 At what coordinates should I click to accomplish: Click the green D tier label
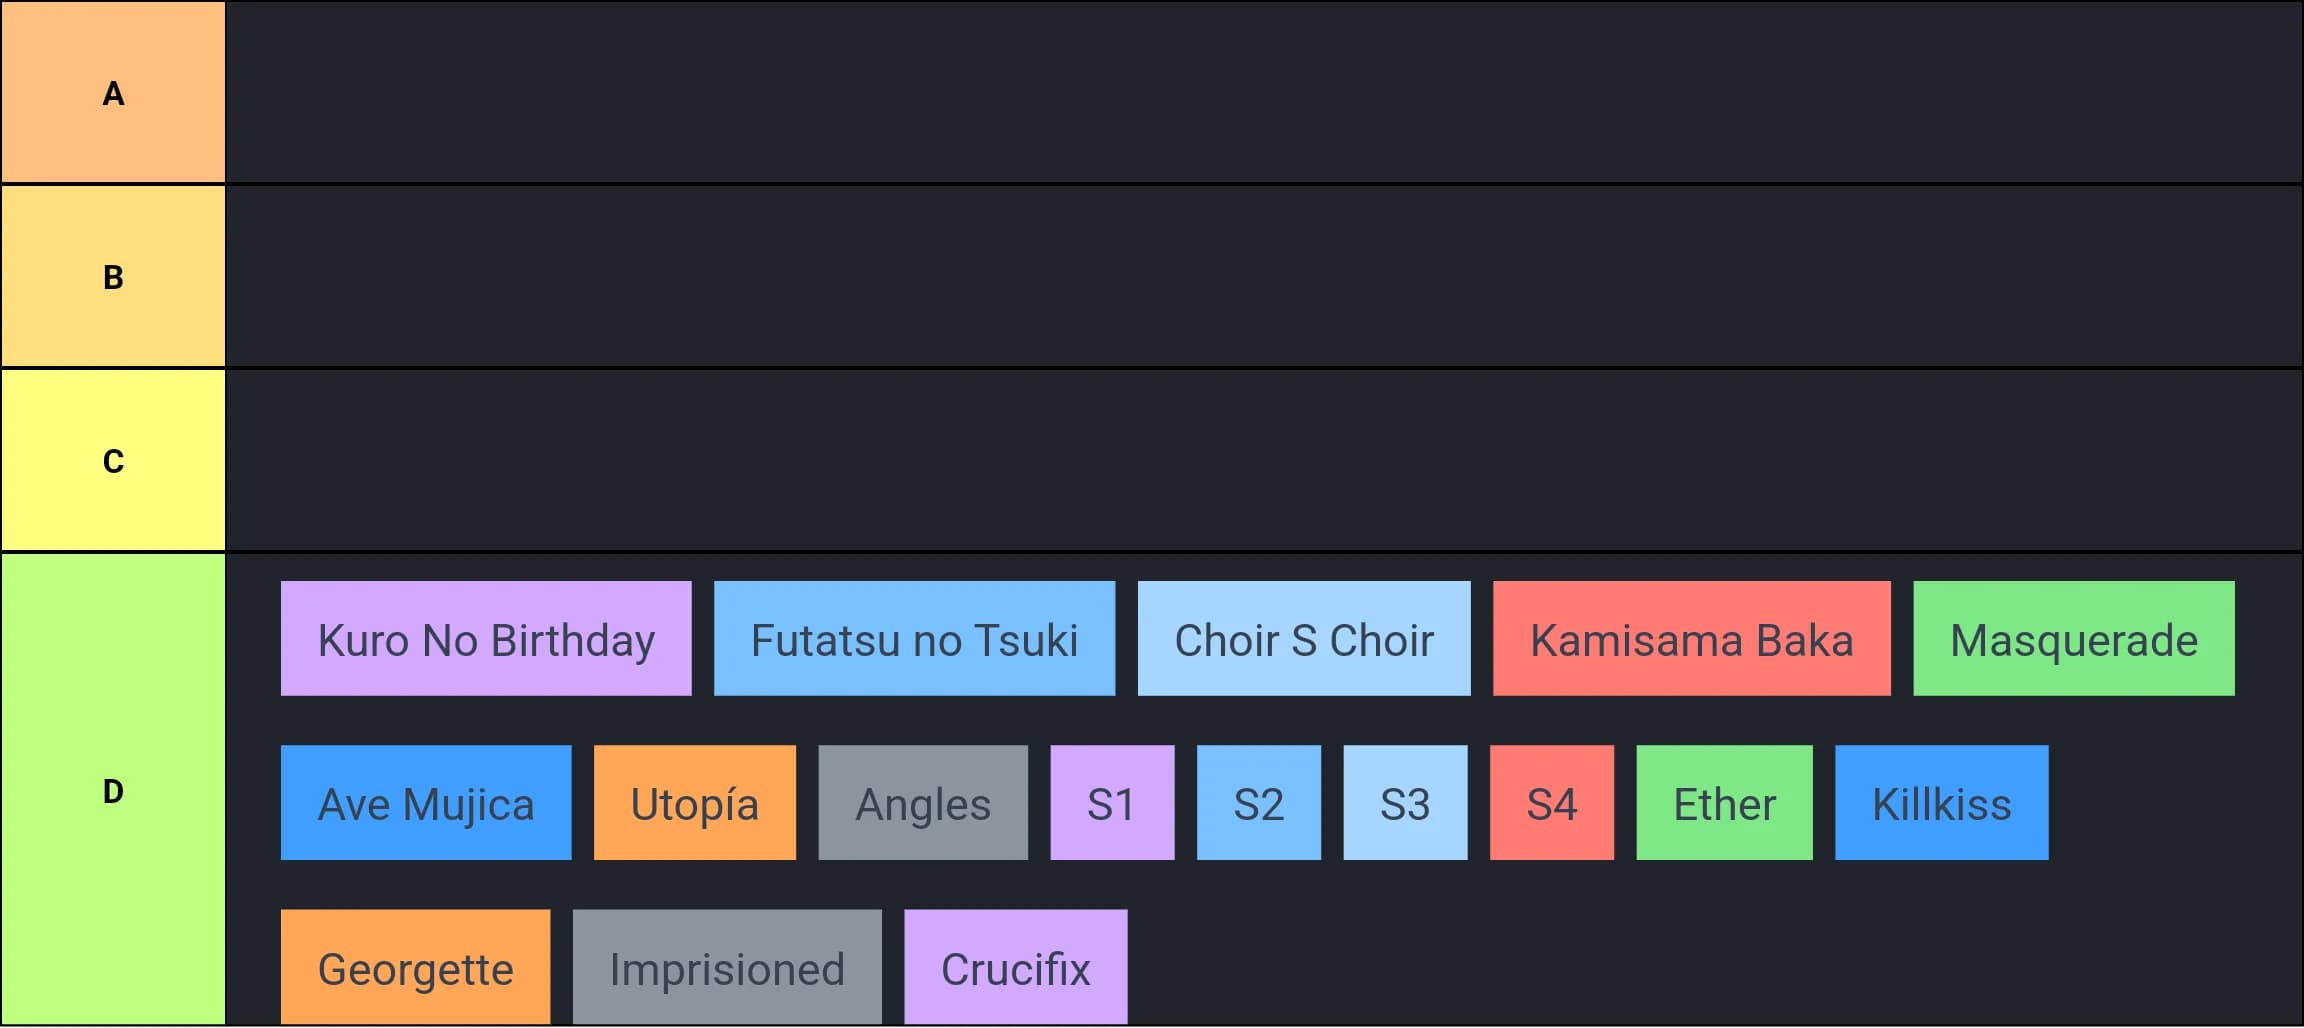113,790
